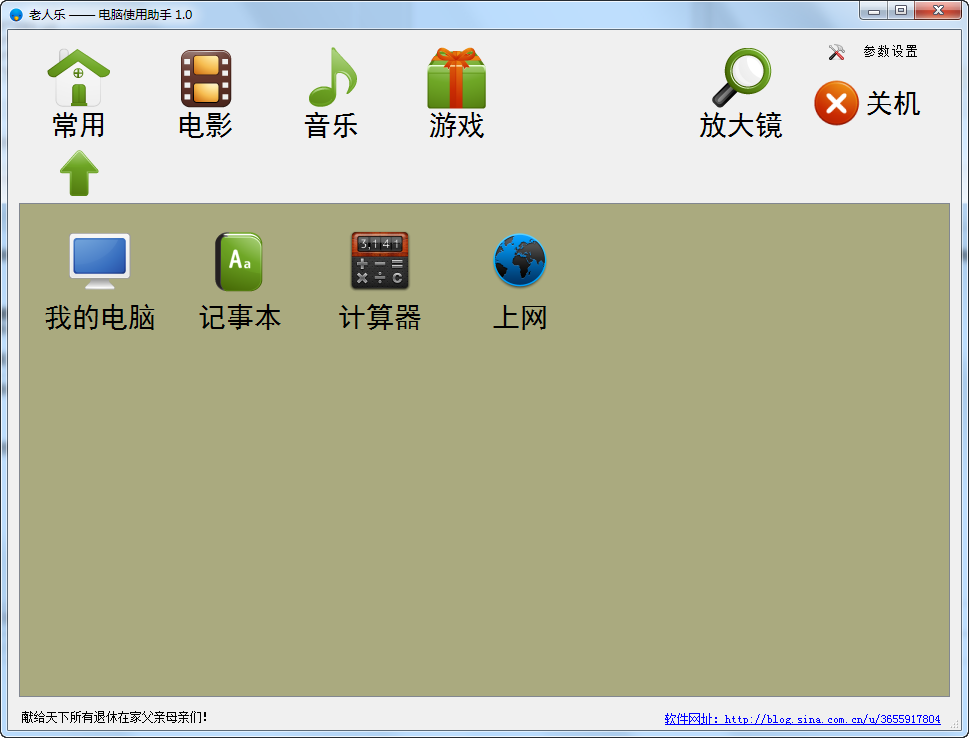
Task: Maximize the 老人乐 window
Action: tap(901, 11)
